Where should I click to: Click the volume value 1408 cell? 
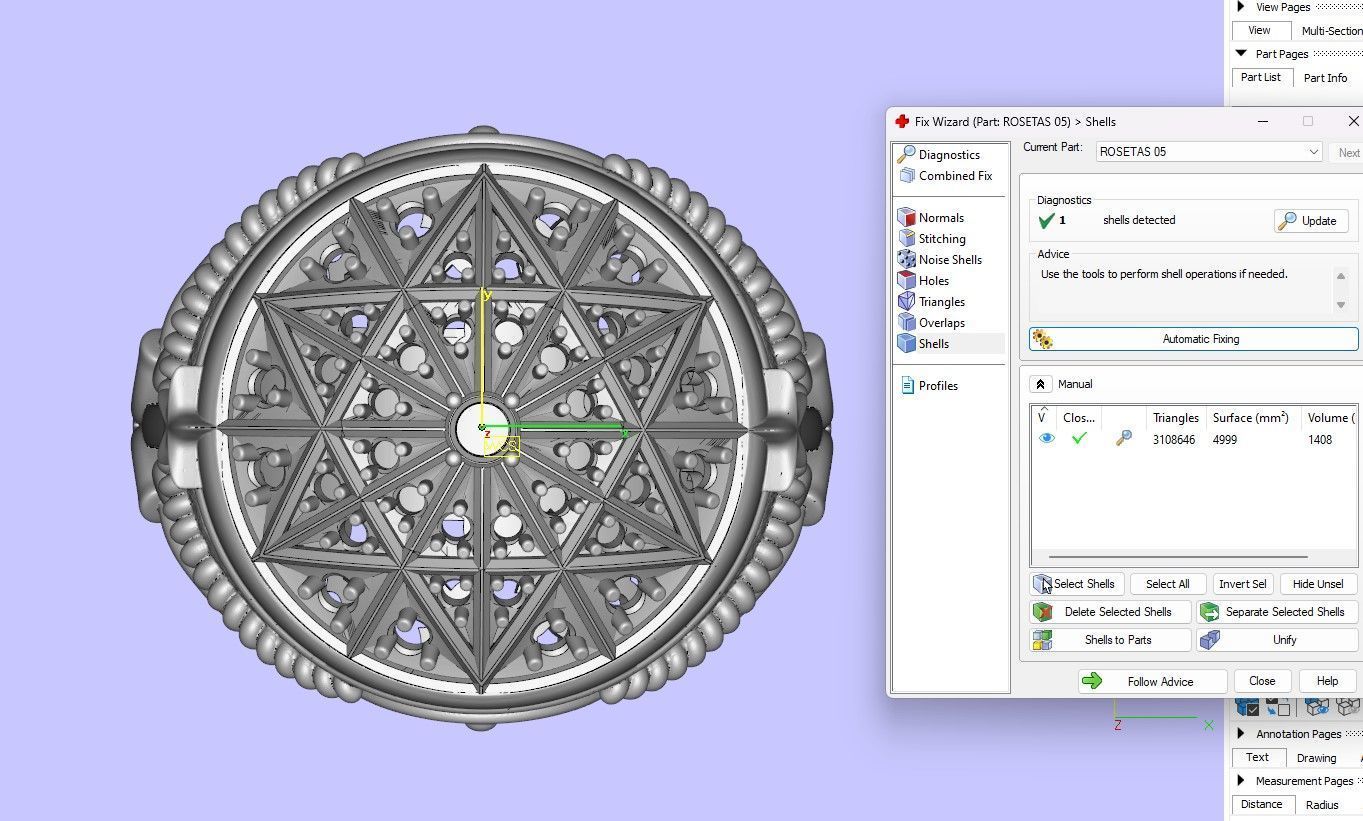coord(1320,440)
